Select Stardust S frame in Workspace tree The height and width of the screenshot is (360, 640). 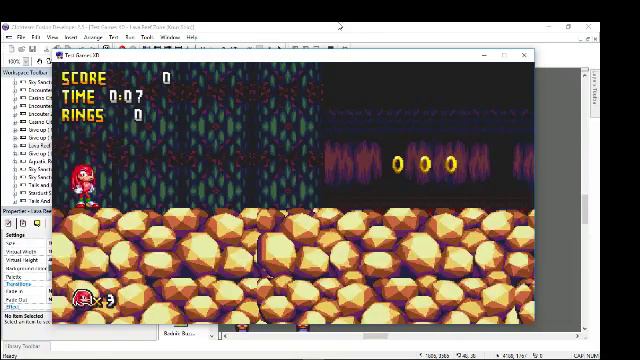point(40,193)
